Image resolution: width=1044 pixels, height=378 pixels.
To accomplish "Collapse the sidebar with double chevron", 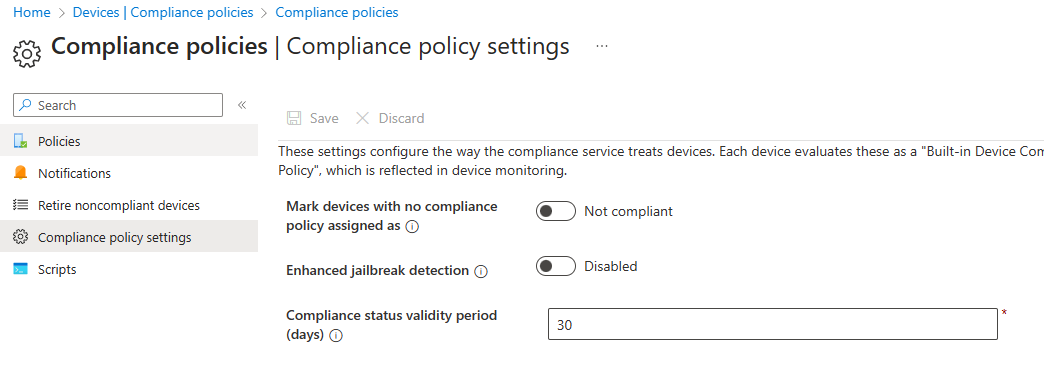I will 242,105.
